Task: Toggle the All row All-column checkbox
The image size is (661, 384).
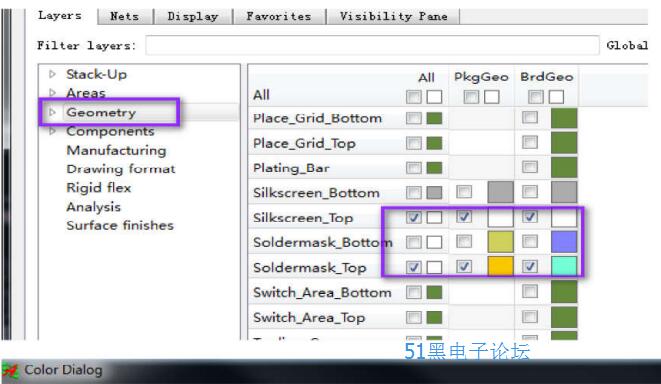Action: (414, 97)
